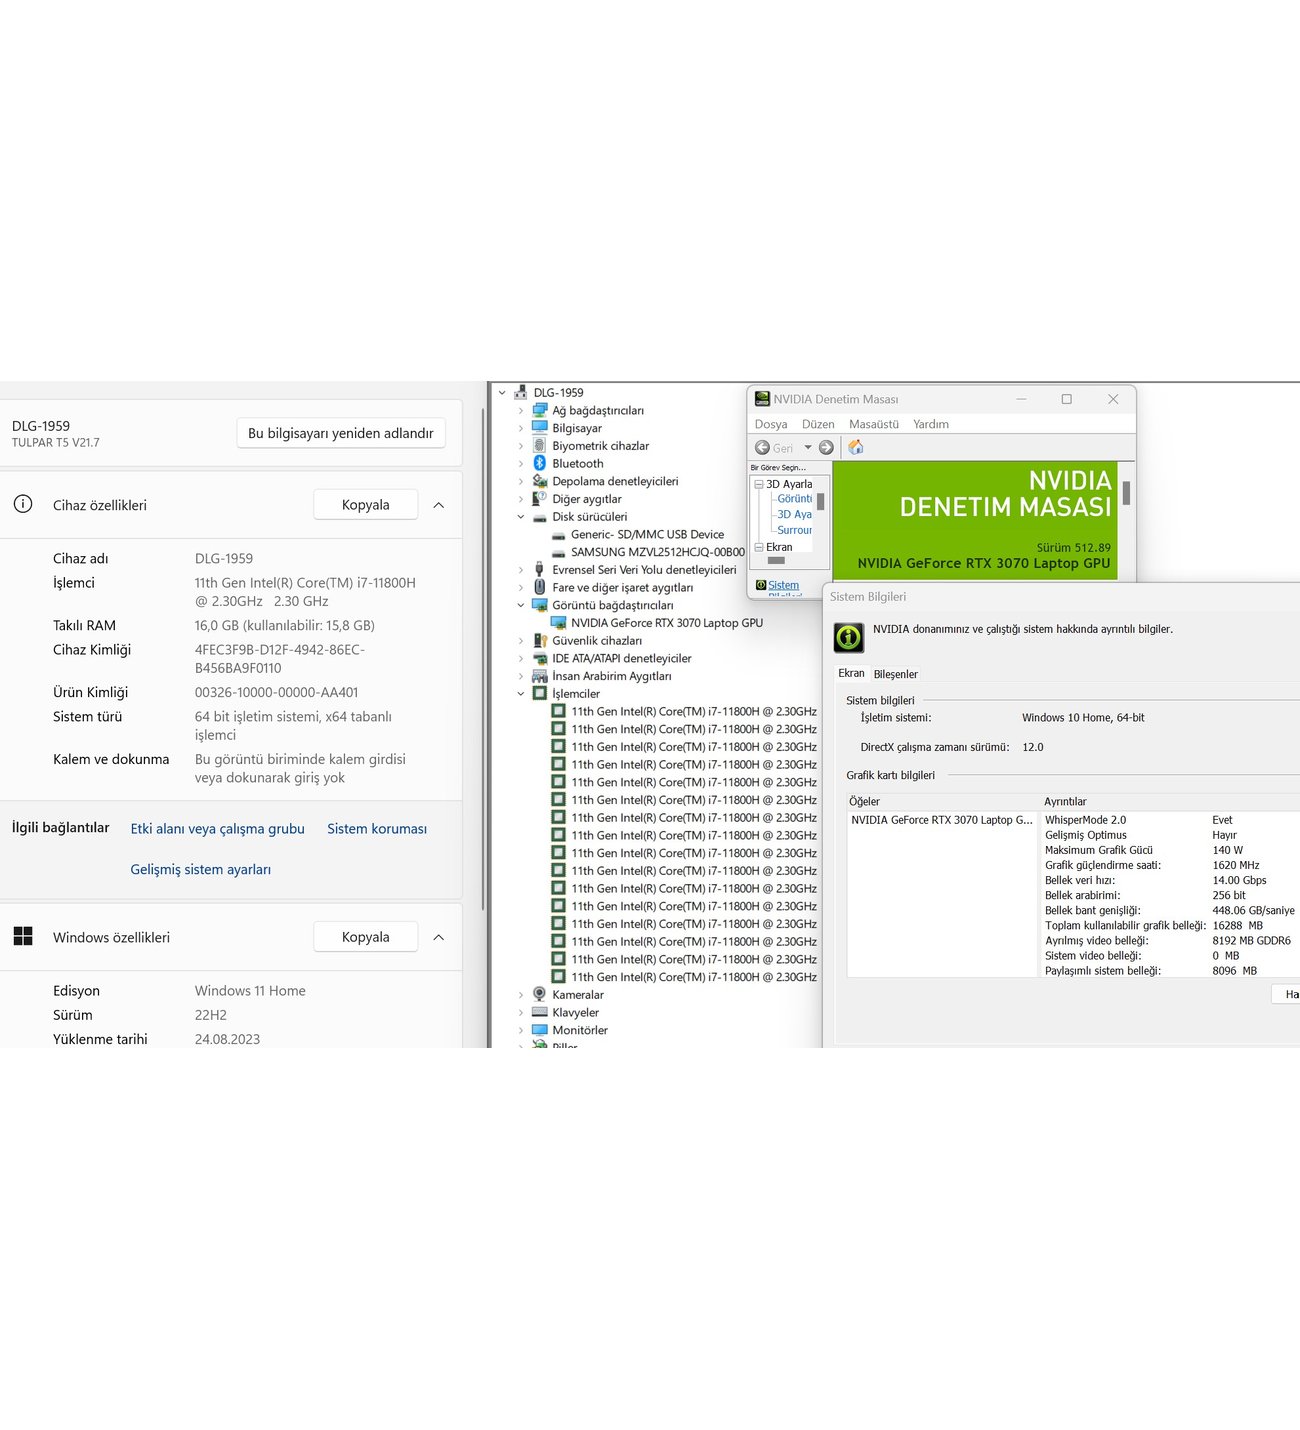Click the forward arrow in NVIDIA toolbar
Viewport: 1300px width, 1430px height.
pos(826,448)
